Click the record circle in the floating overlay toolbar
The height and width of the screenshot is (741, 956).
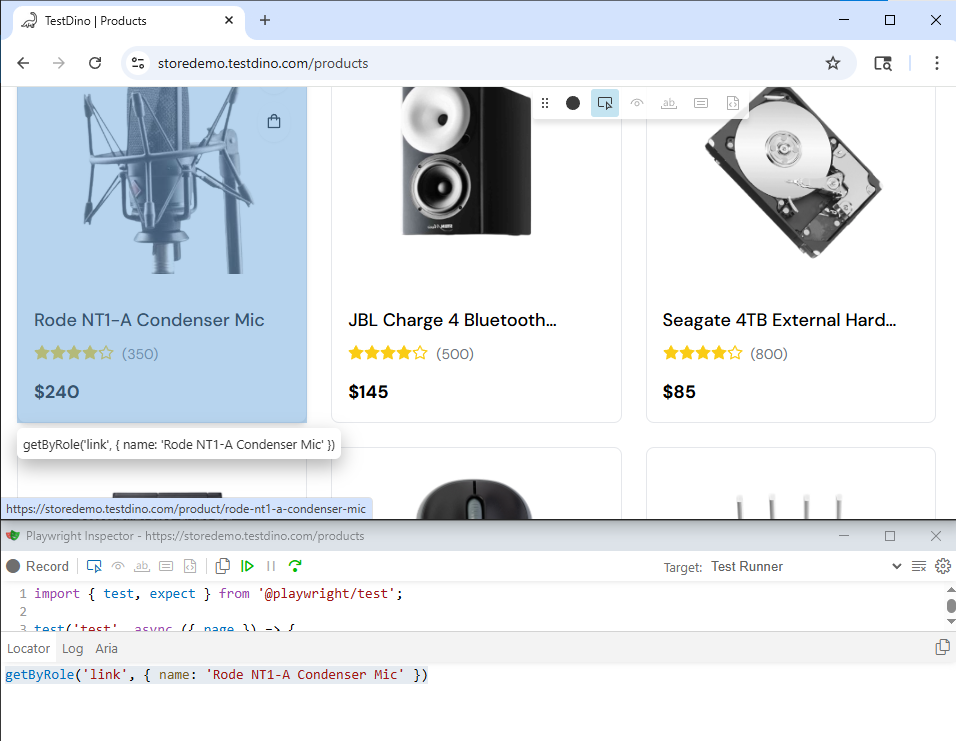[x=572, y=103]
